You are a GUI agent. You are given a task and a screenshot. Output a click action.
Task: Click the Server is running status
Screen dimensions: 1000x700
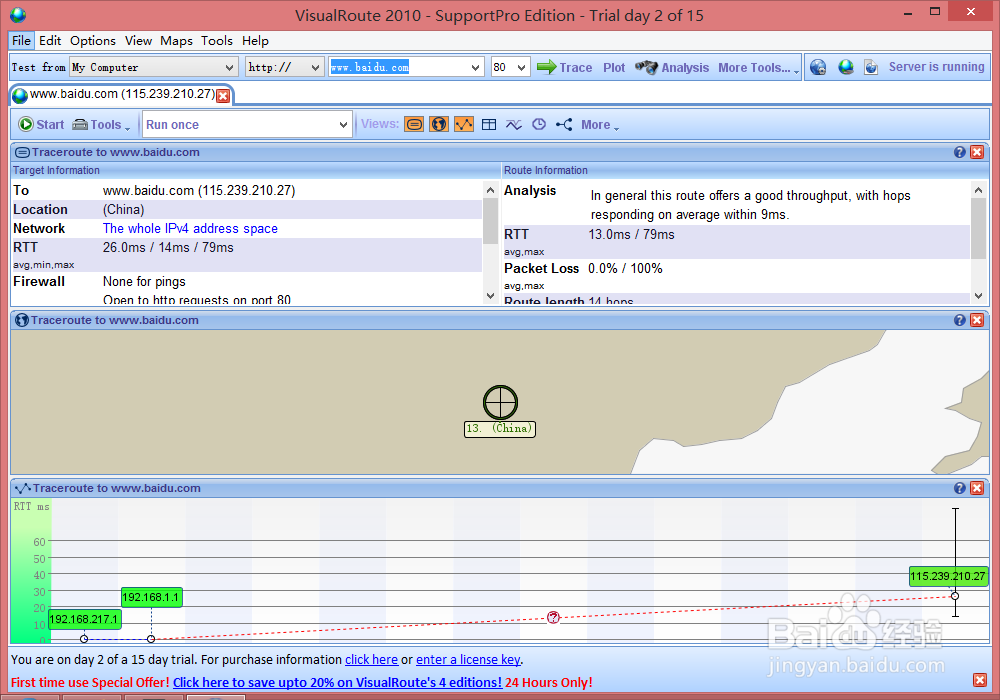936,67
